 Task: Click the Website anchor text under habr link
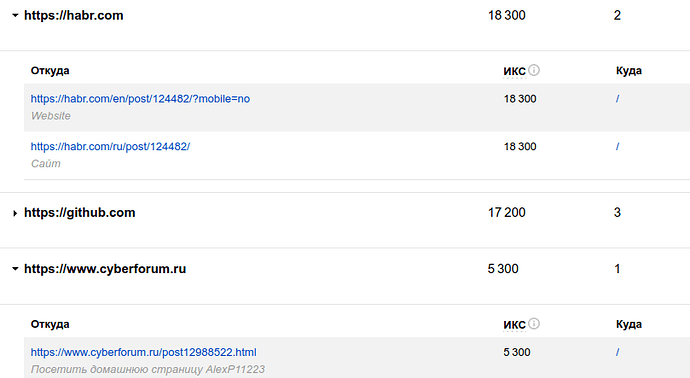click(x=51, y=116)
